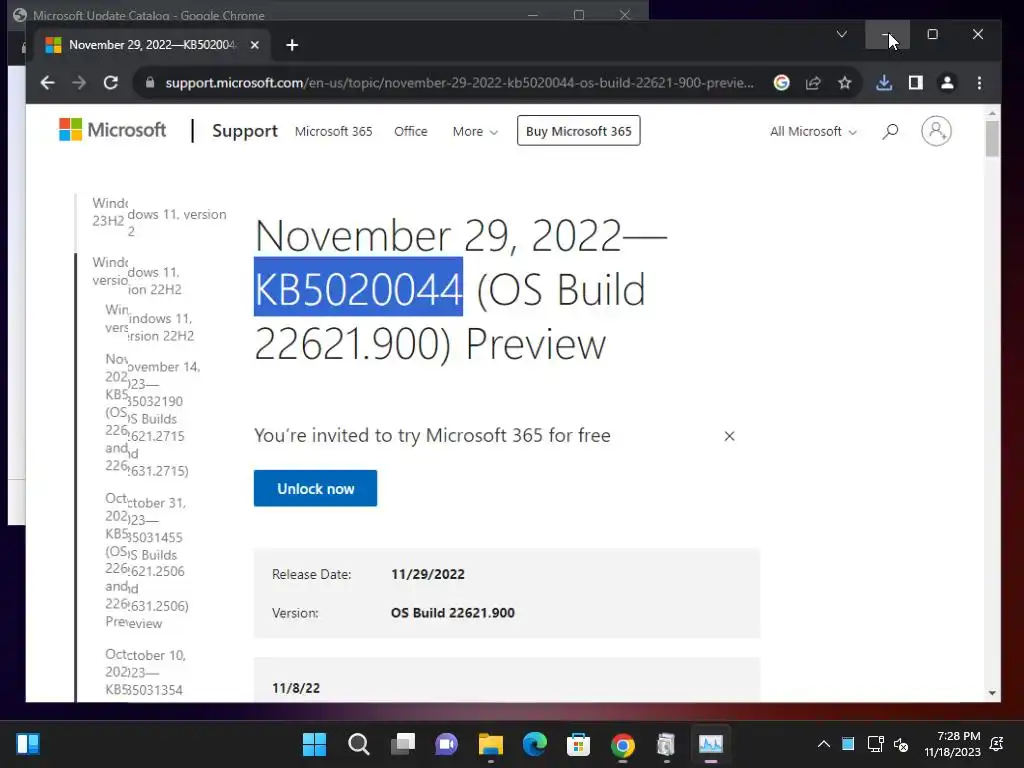Sign in with the account icon

[936, 131]
